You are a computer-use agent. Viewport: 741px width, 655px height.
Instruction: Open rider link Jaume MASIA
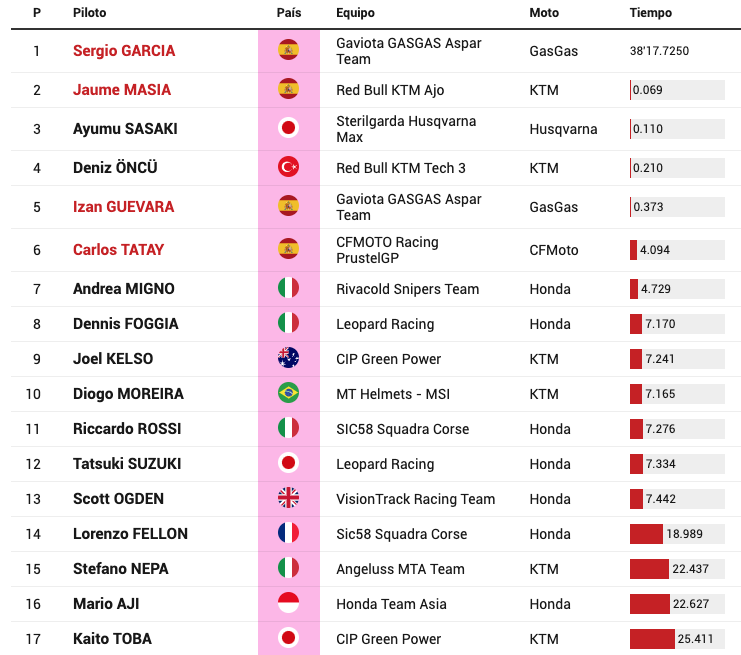coord(122,90)
